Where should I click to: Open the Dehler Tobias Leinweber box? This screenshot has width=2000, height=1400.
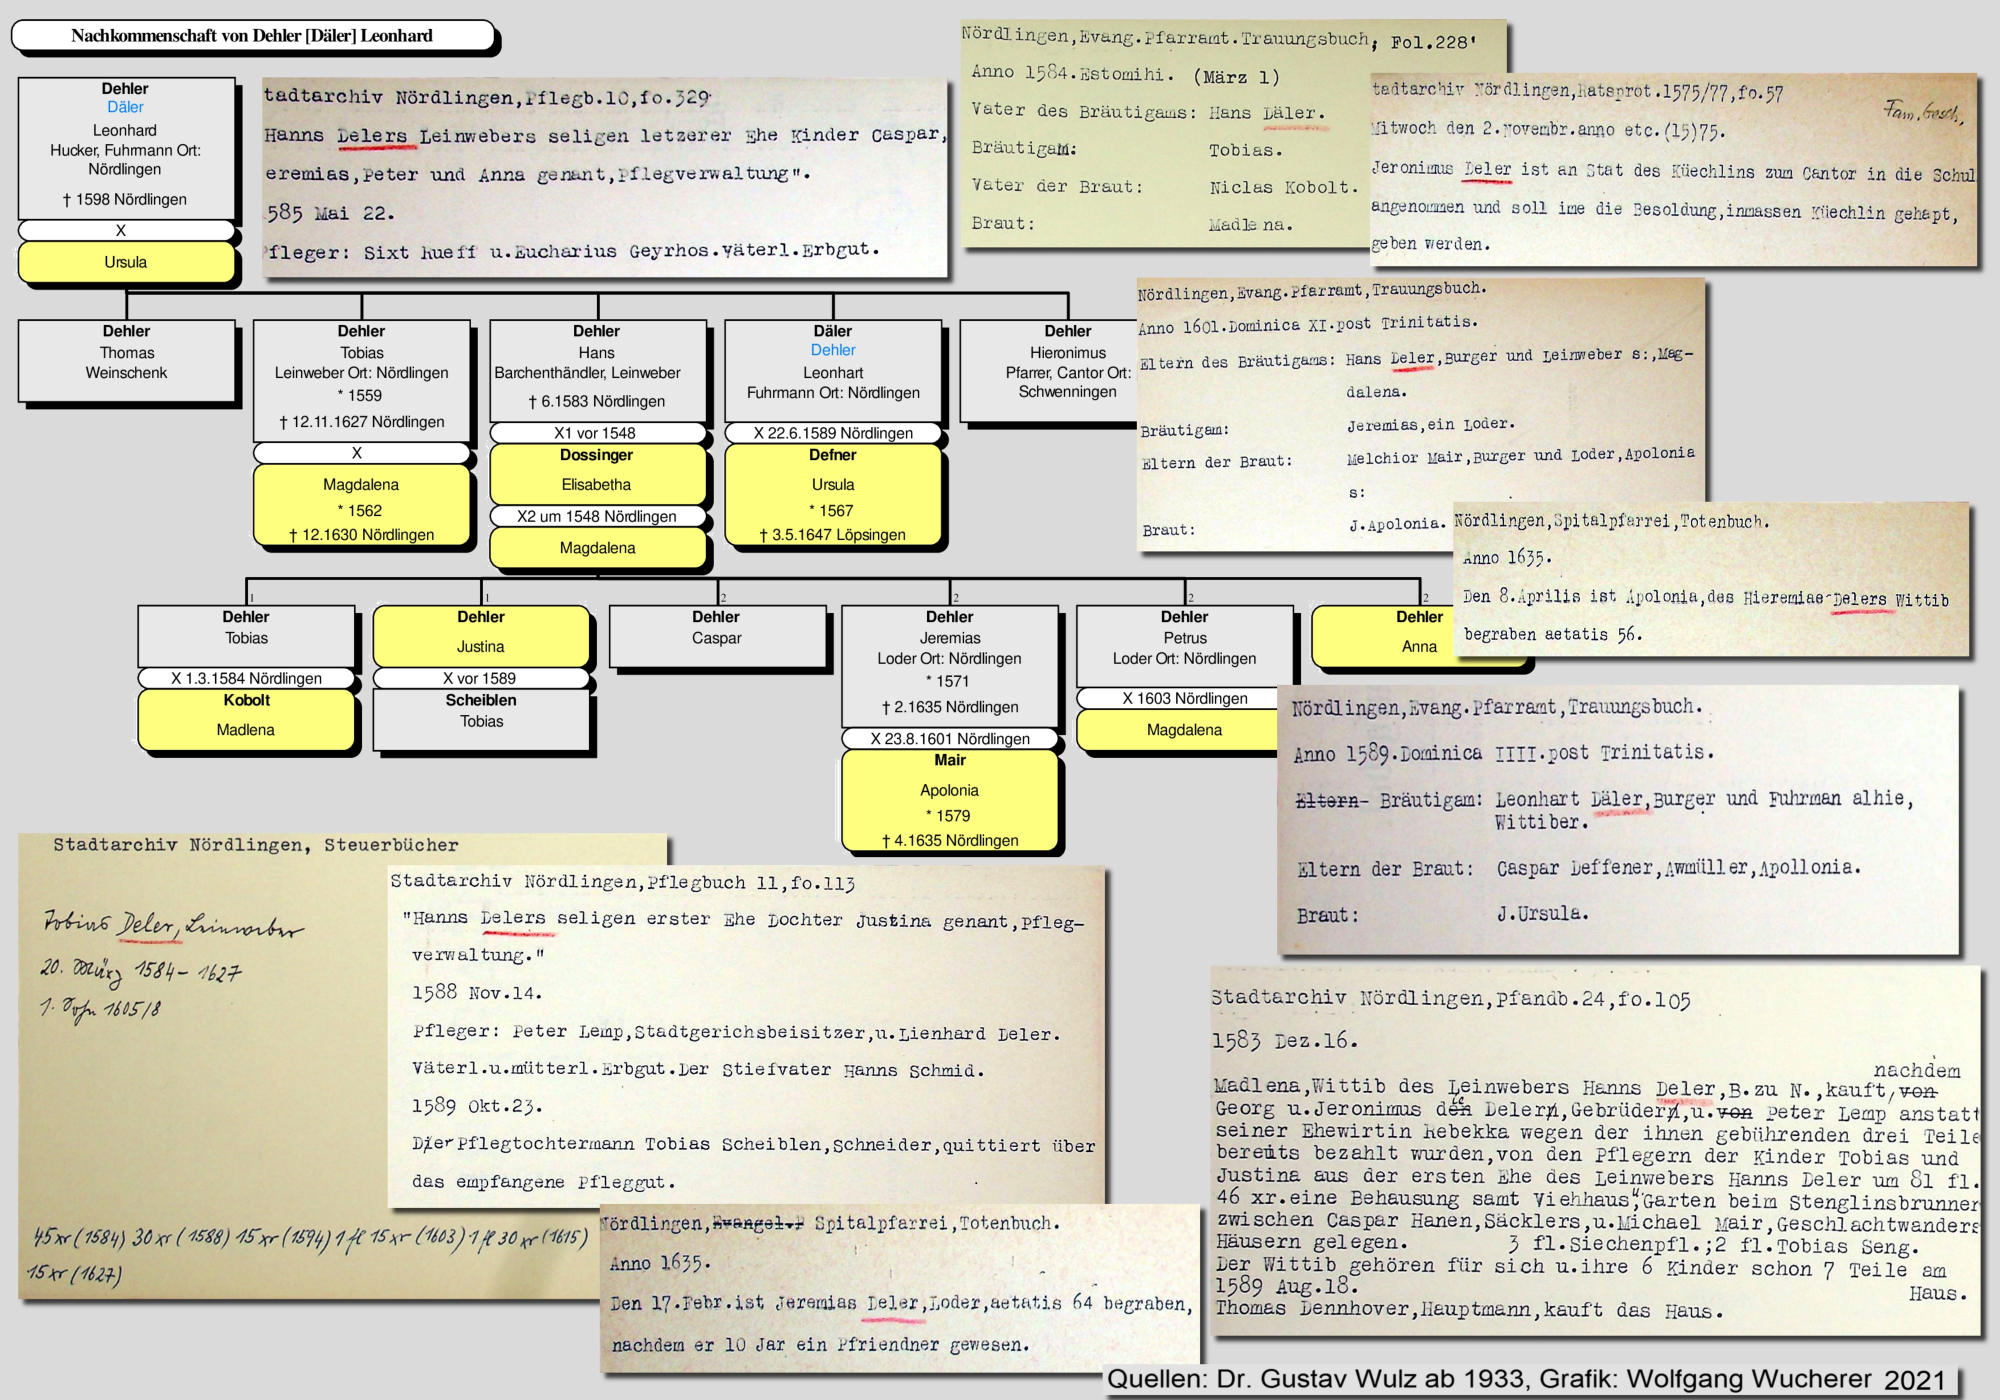point(361,379)
